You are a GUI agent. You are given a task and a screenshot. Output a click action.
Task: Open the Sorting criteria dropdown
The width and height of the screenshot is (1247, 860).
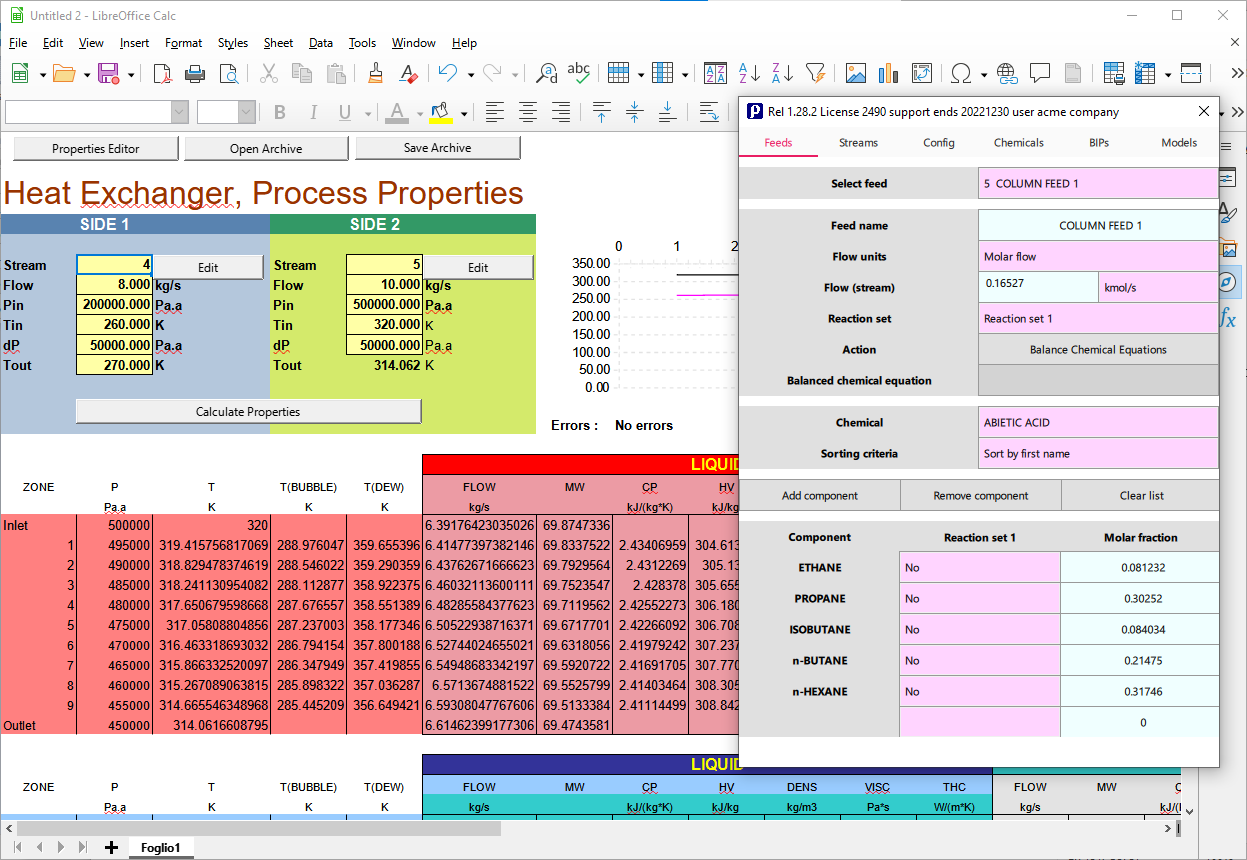pyautogui.click(x=1098, y=453)
